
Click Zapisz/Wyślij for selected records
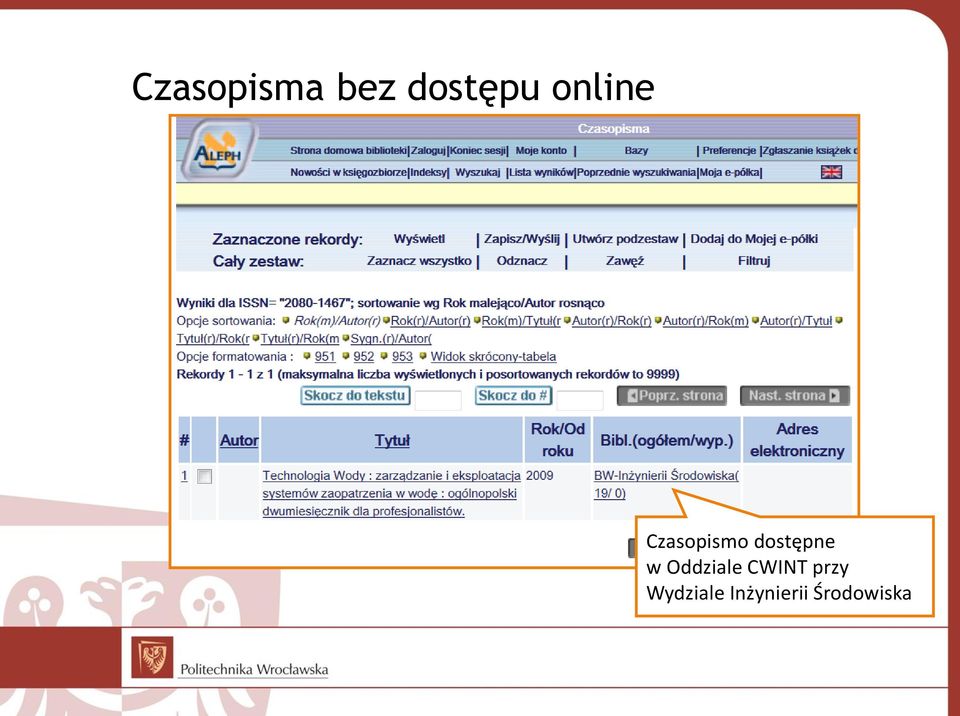tap(522, 239)
